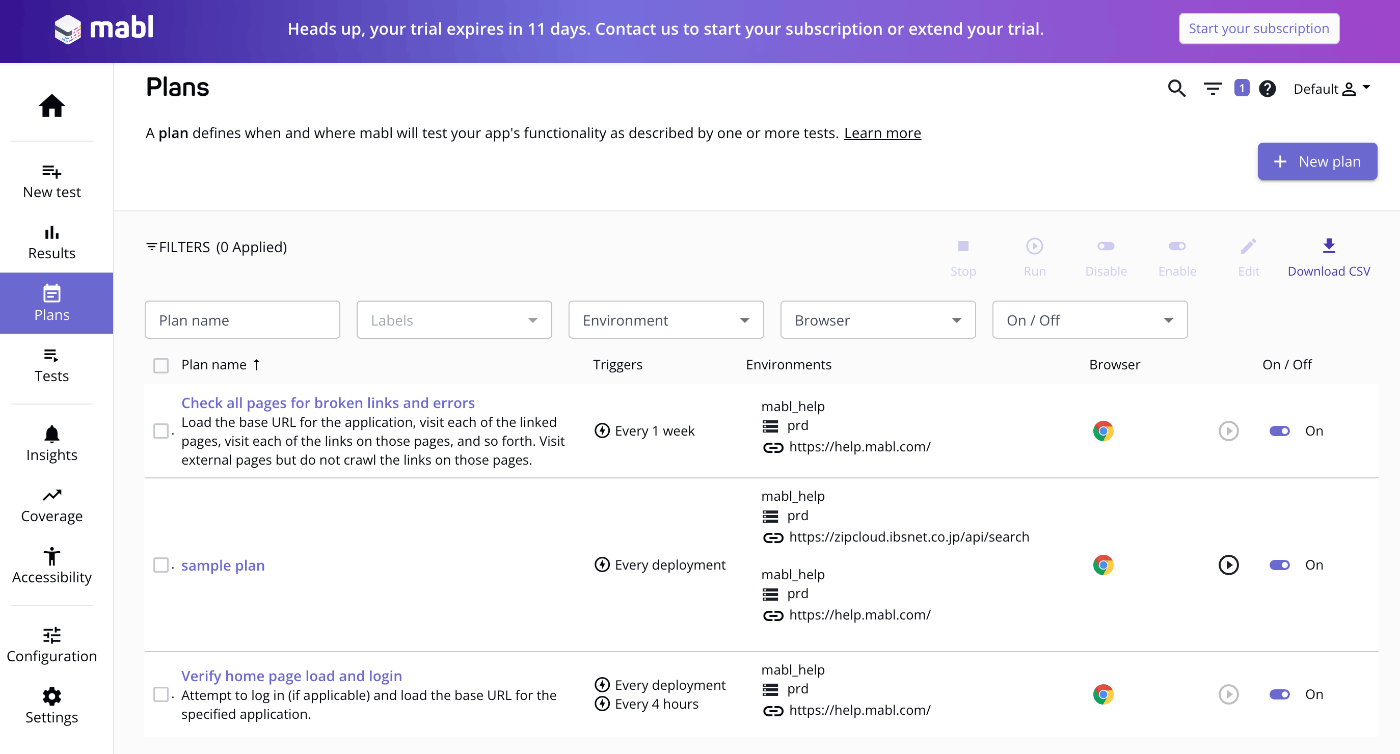The image size is (1400, 754).
Task: Click the Enable toolbar icon
Action: pyautogui.click(x=1177, y=257)
